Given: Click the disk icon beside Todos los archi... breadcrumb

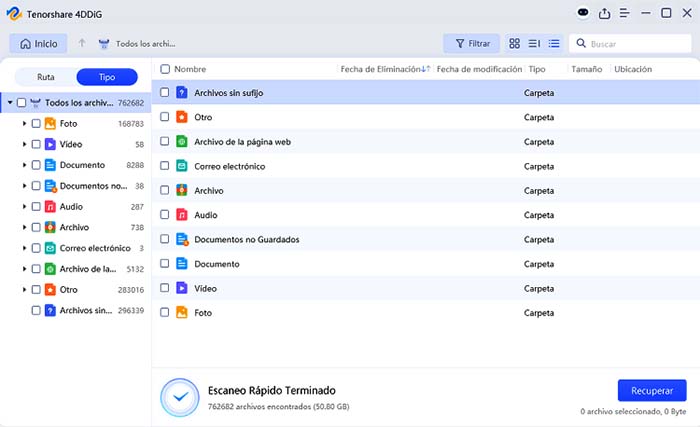Looking at the screenshot, I should [x=104, y=44].
